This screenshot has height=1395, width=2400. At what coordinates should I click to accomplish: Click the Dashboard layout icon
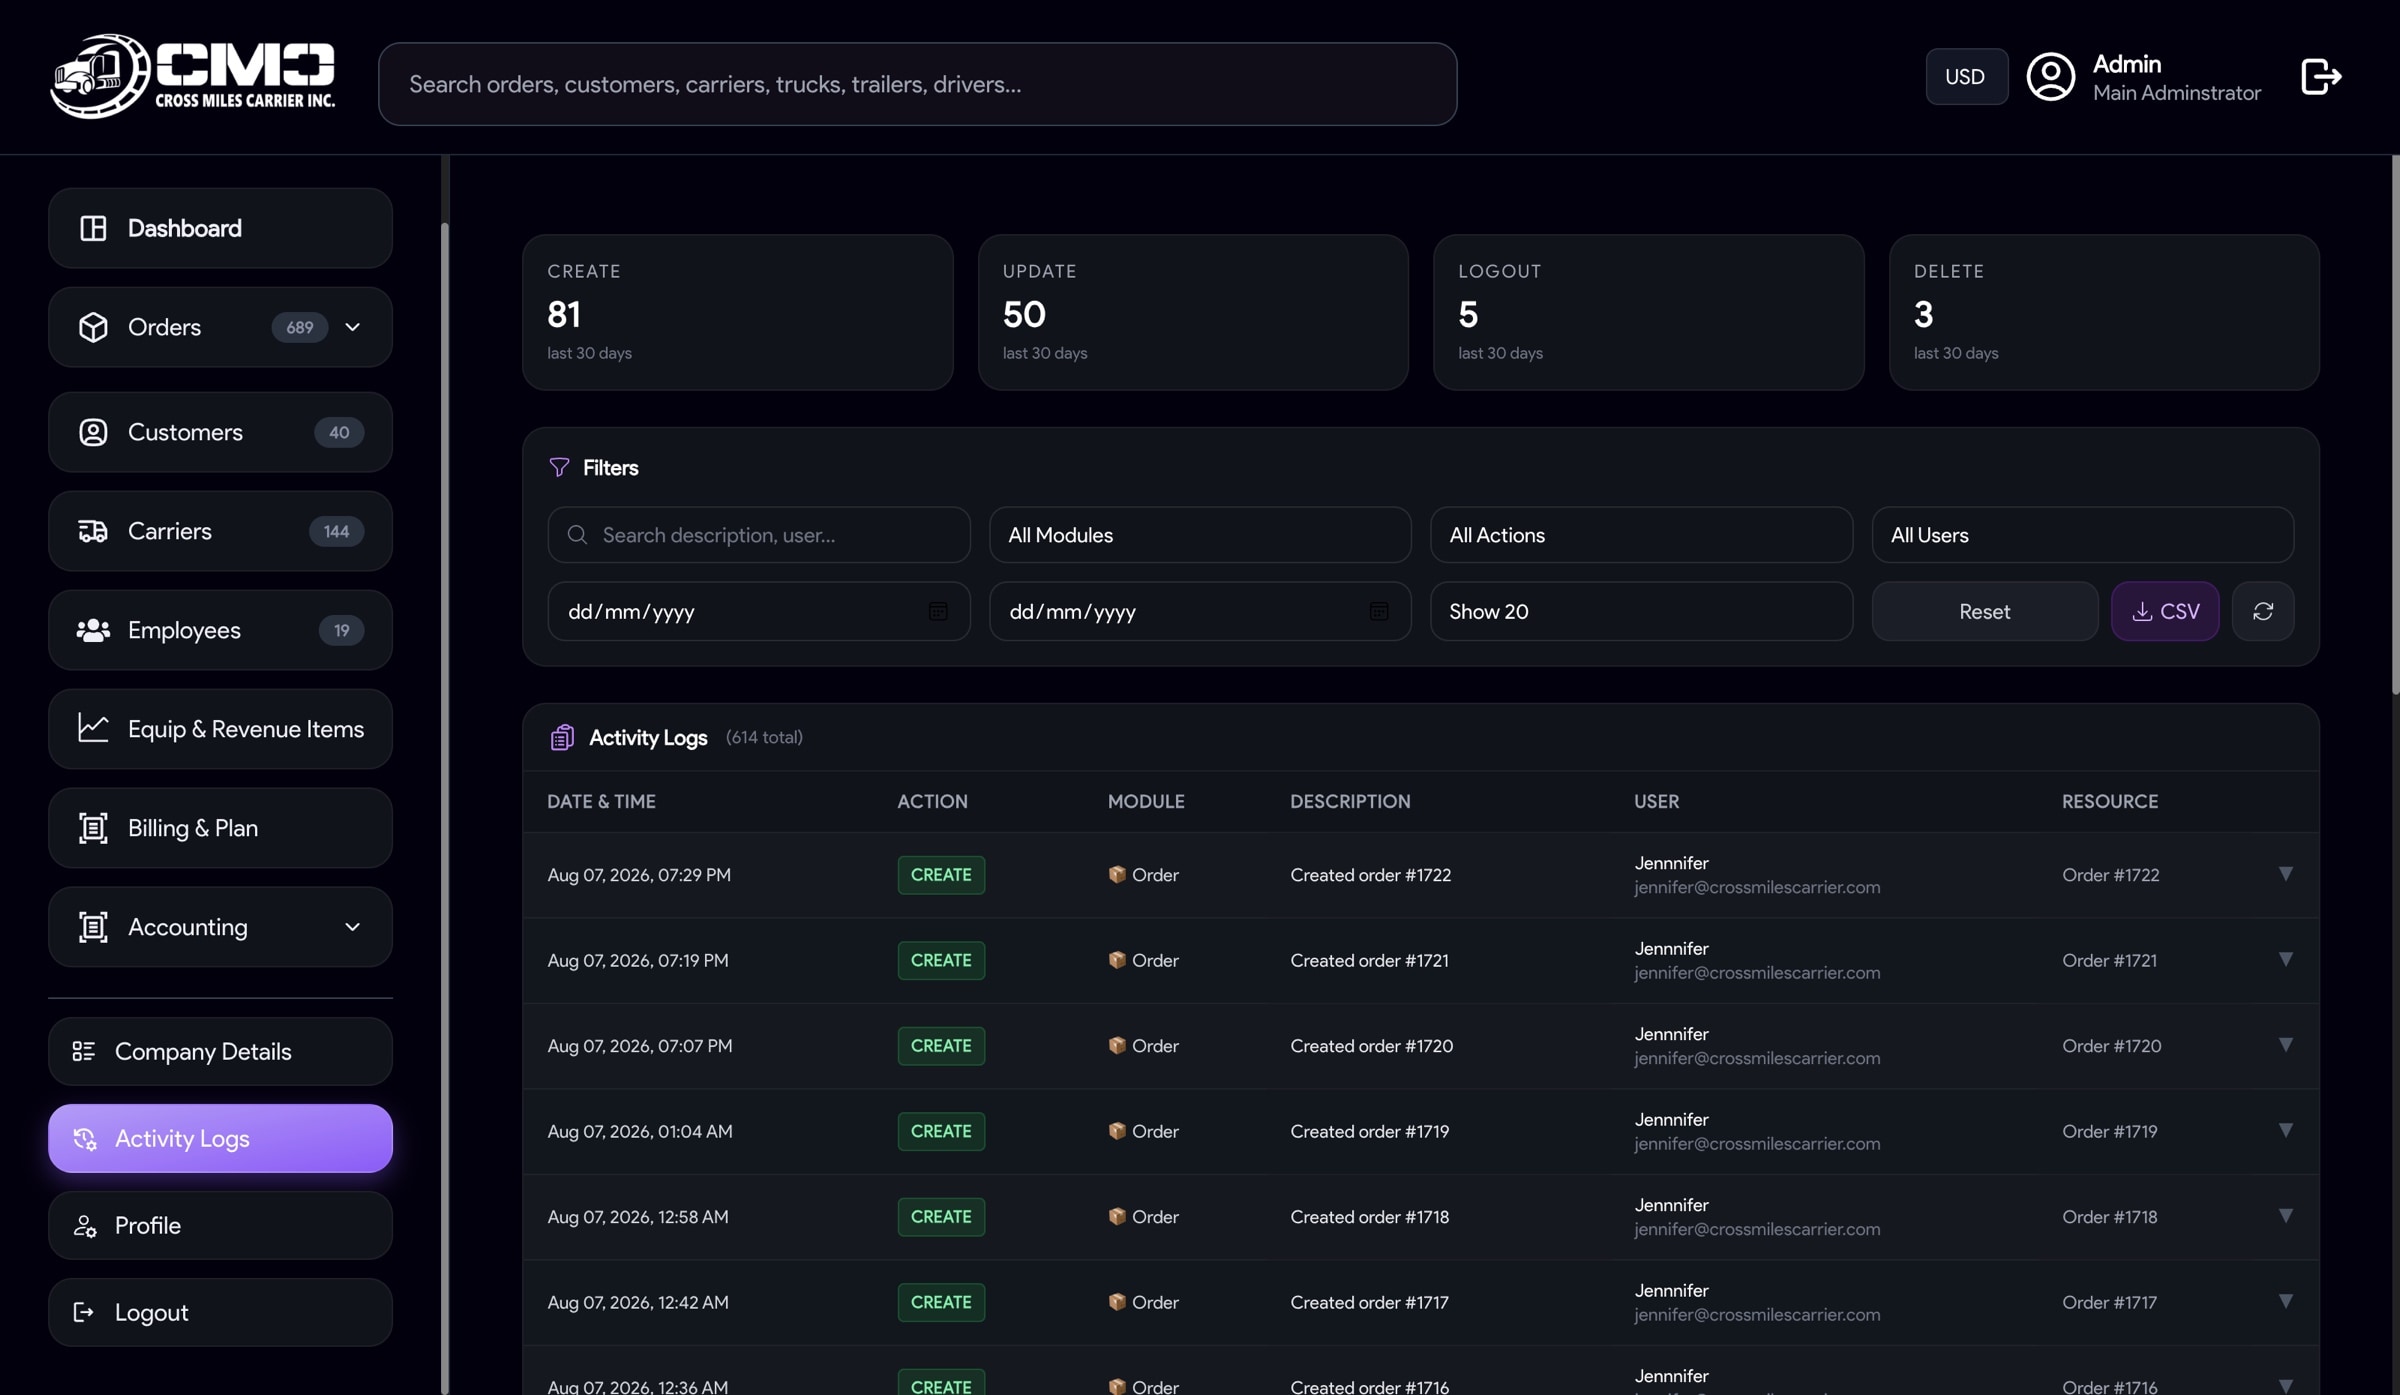coord(93,228)
